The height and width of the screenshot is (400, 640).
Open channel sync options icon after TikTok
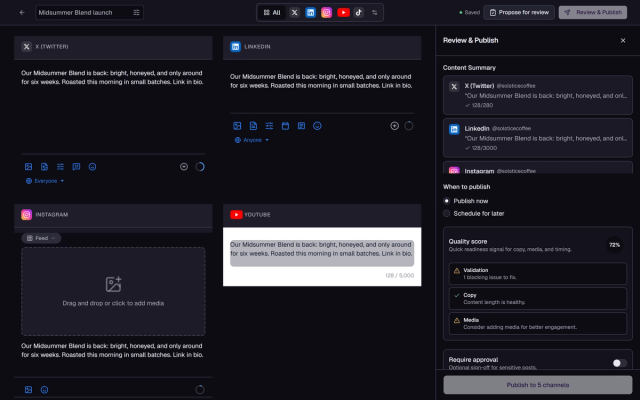pyautogui.click(x=374, y=13)
